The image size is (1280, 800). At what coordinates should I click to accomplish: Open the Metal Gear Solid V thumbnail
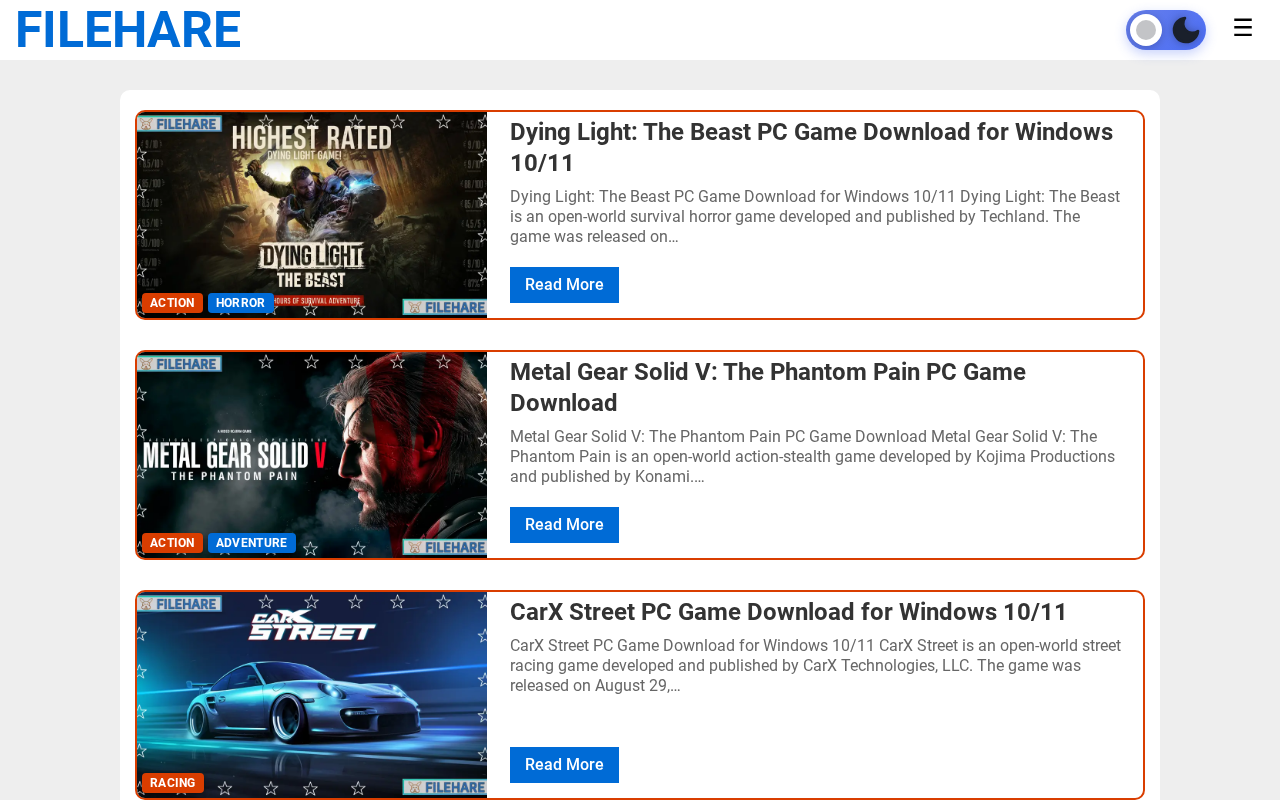(x=312, y=455)
